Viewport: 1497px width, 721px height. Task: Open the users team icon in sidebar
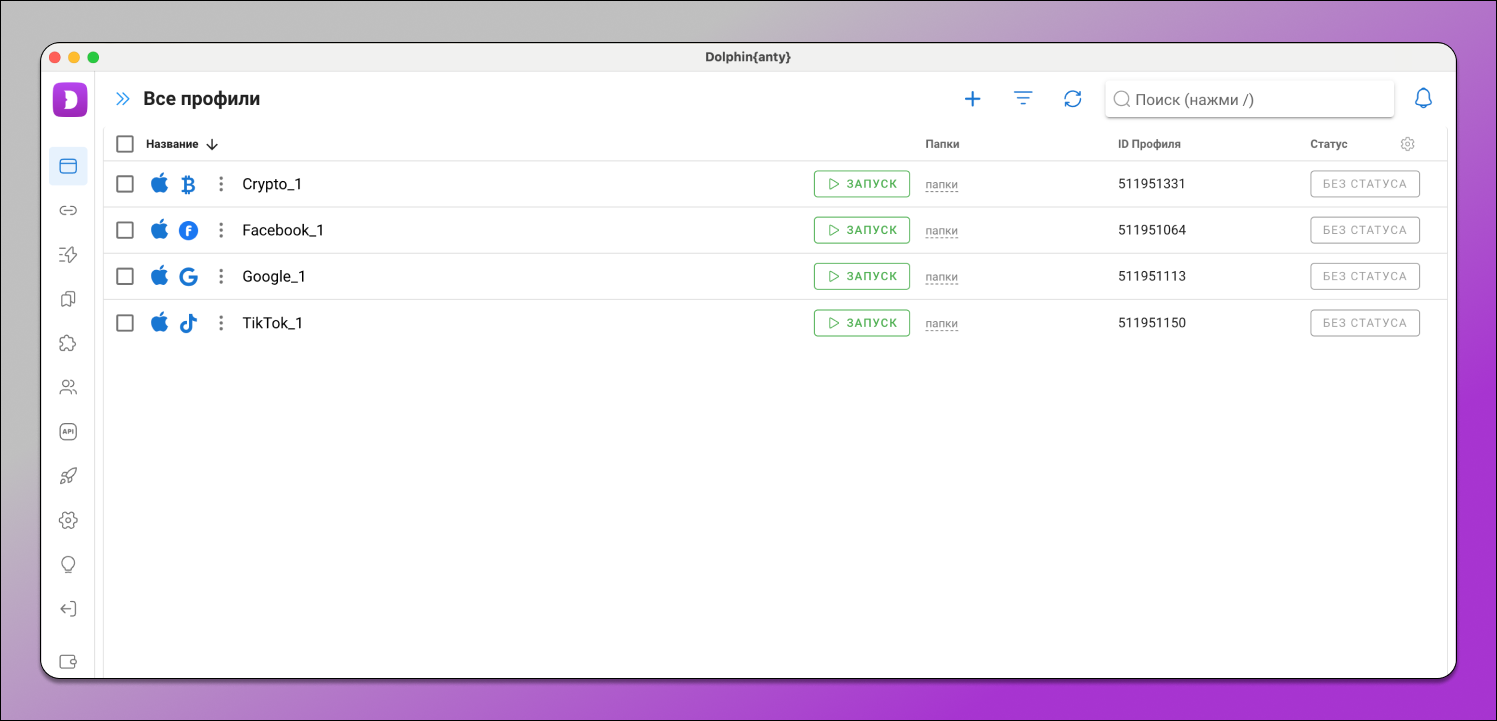click(68, 387)
